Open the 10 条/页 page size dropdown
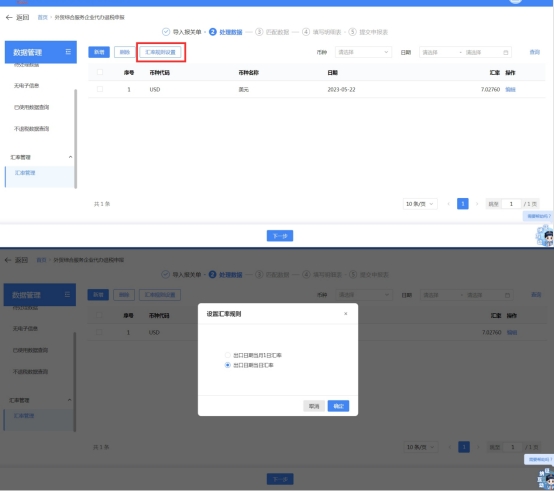The image size is (554, 492). point(420,204)
